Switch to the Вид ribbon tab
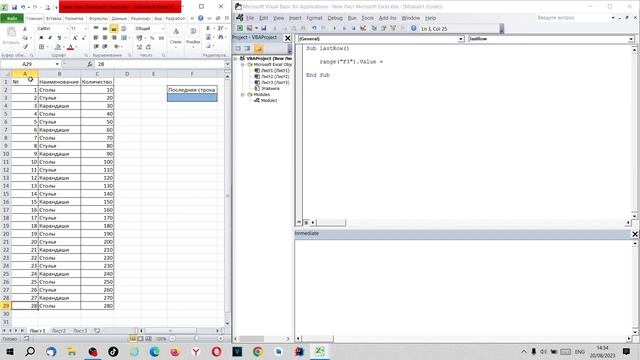Screen dimensions: 640x360 [x=158, y=18]
